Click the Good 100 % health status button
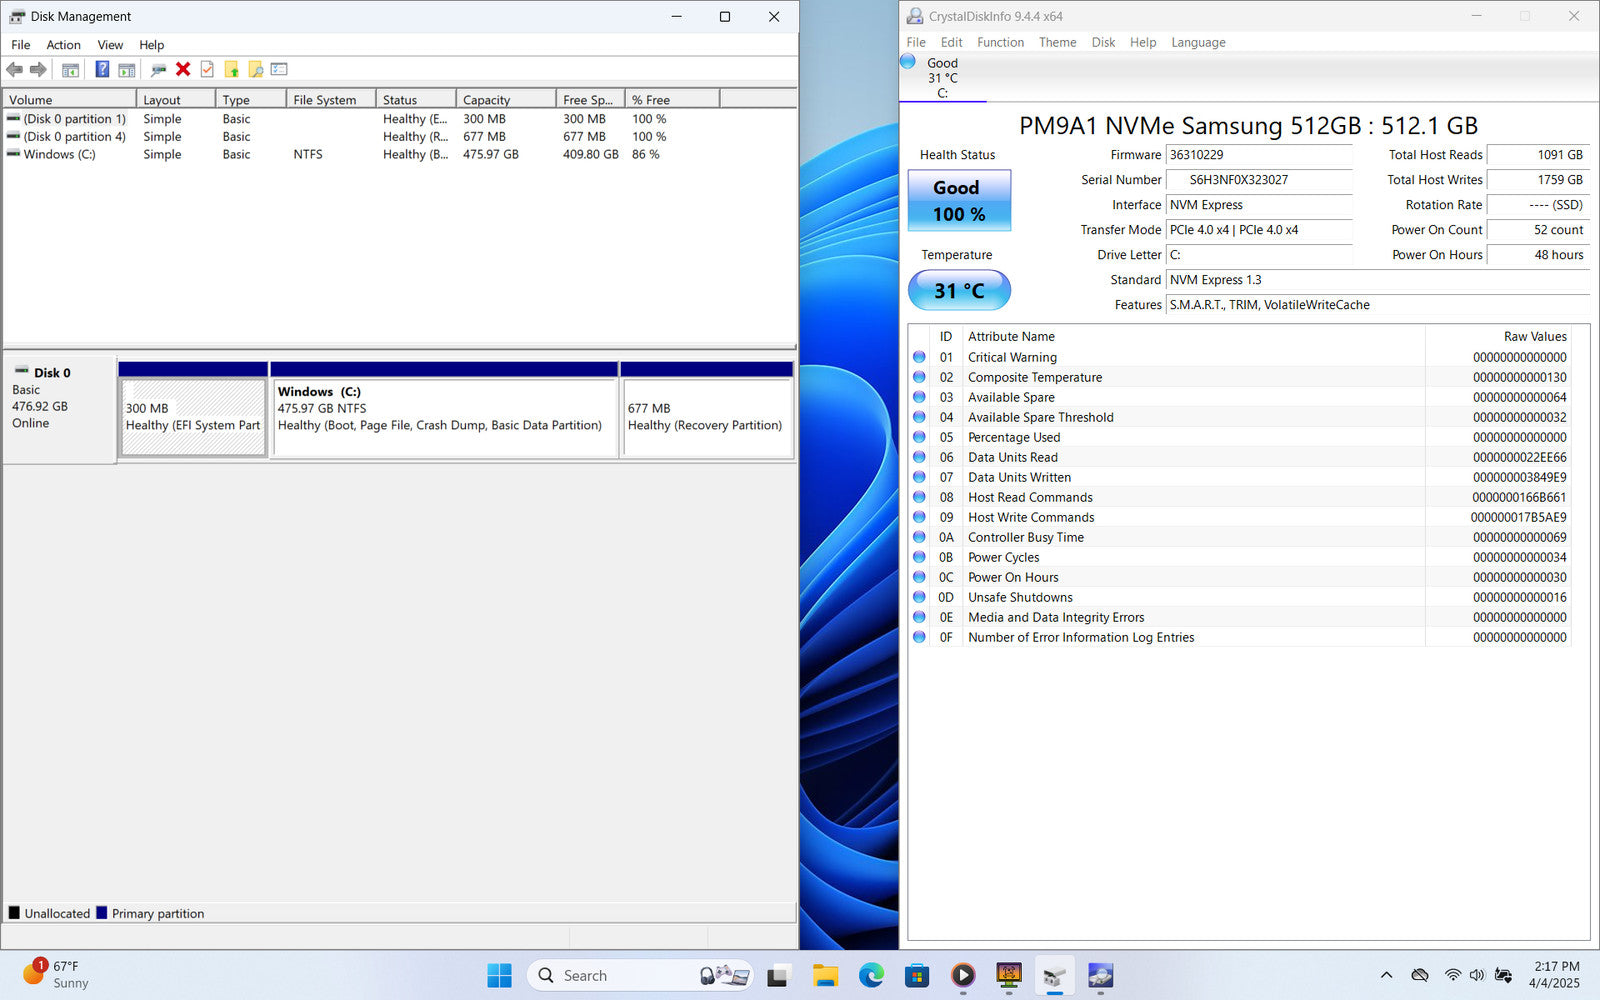This screenshot has height=1000, width=1600. click(959, 200)
